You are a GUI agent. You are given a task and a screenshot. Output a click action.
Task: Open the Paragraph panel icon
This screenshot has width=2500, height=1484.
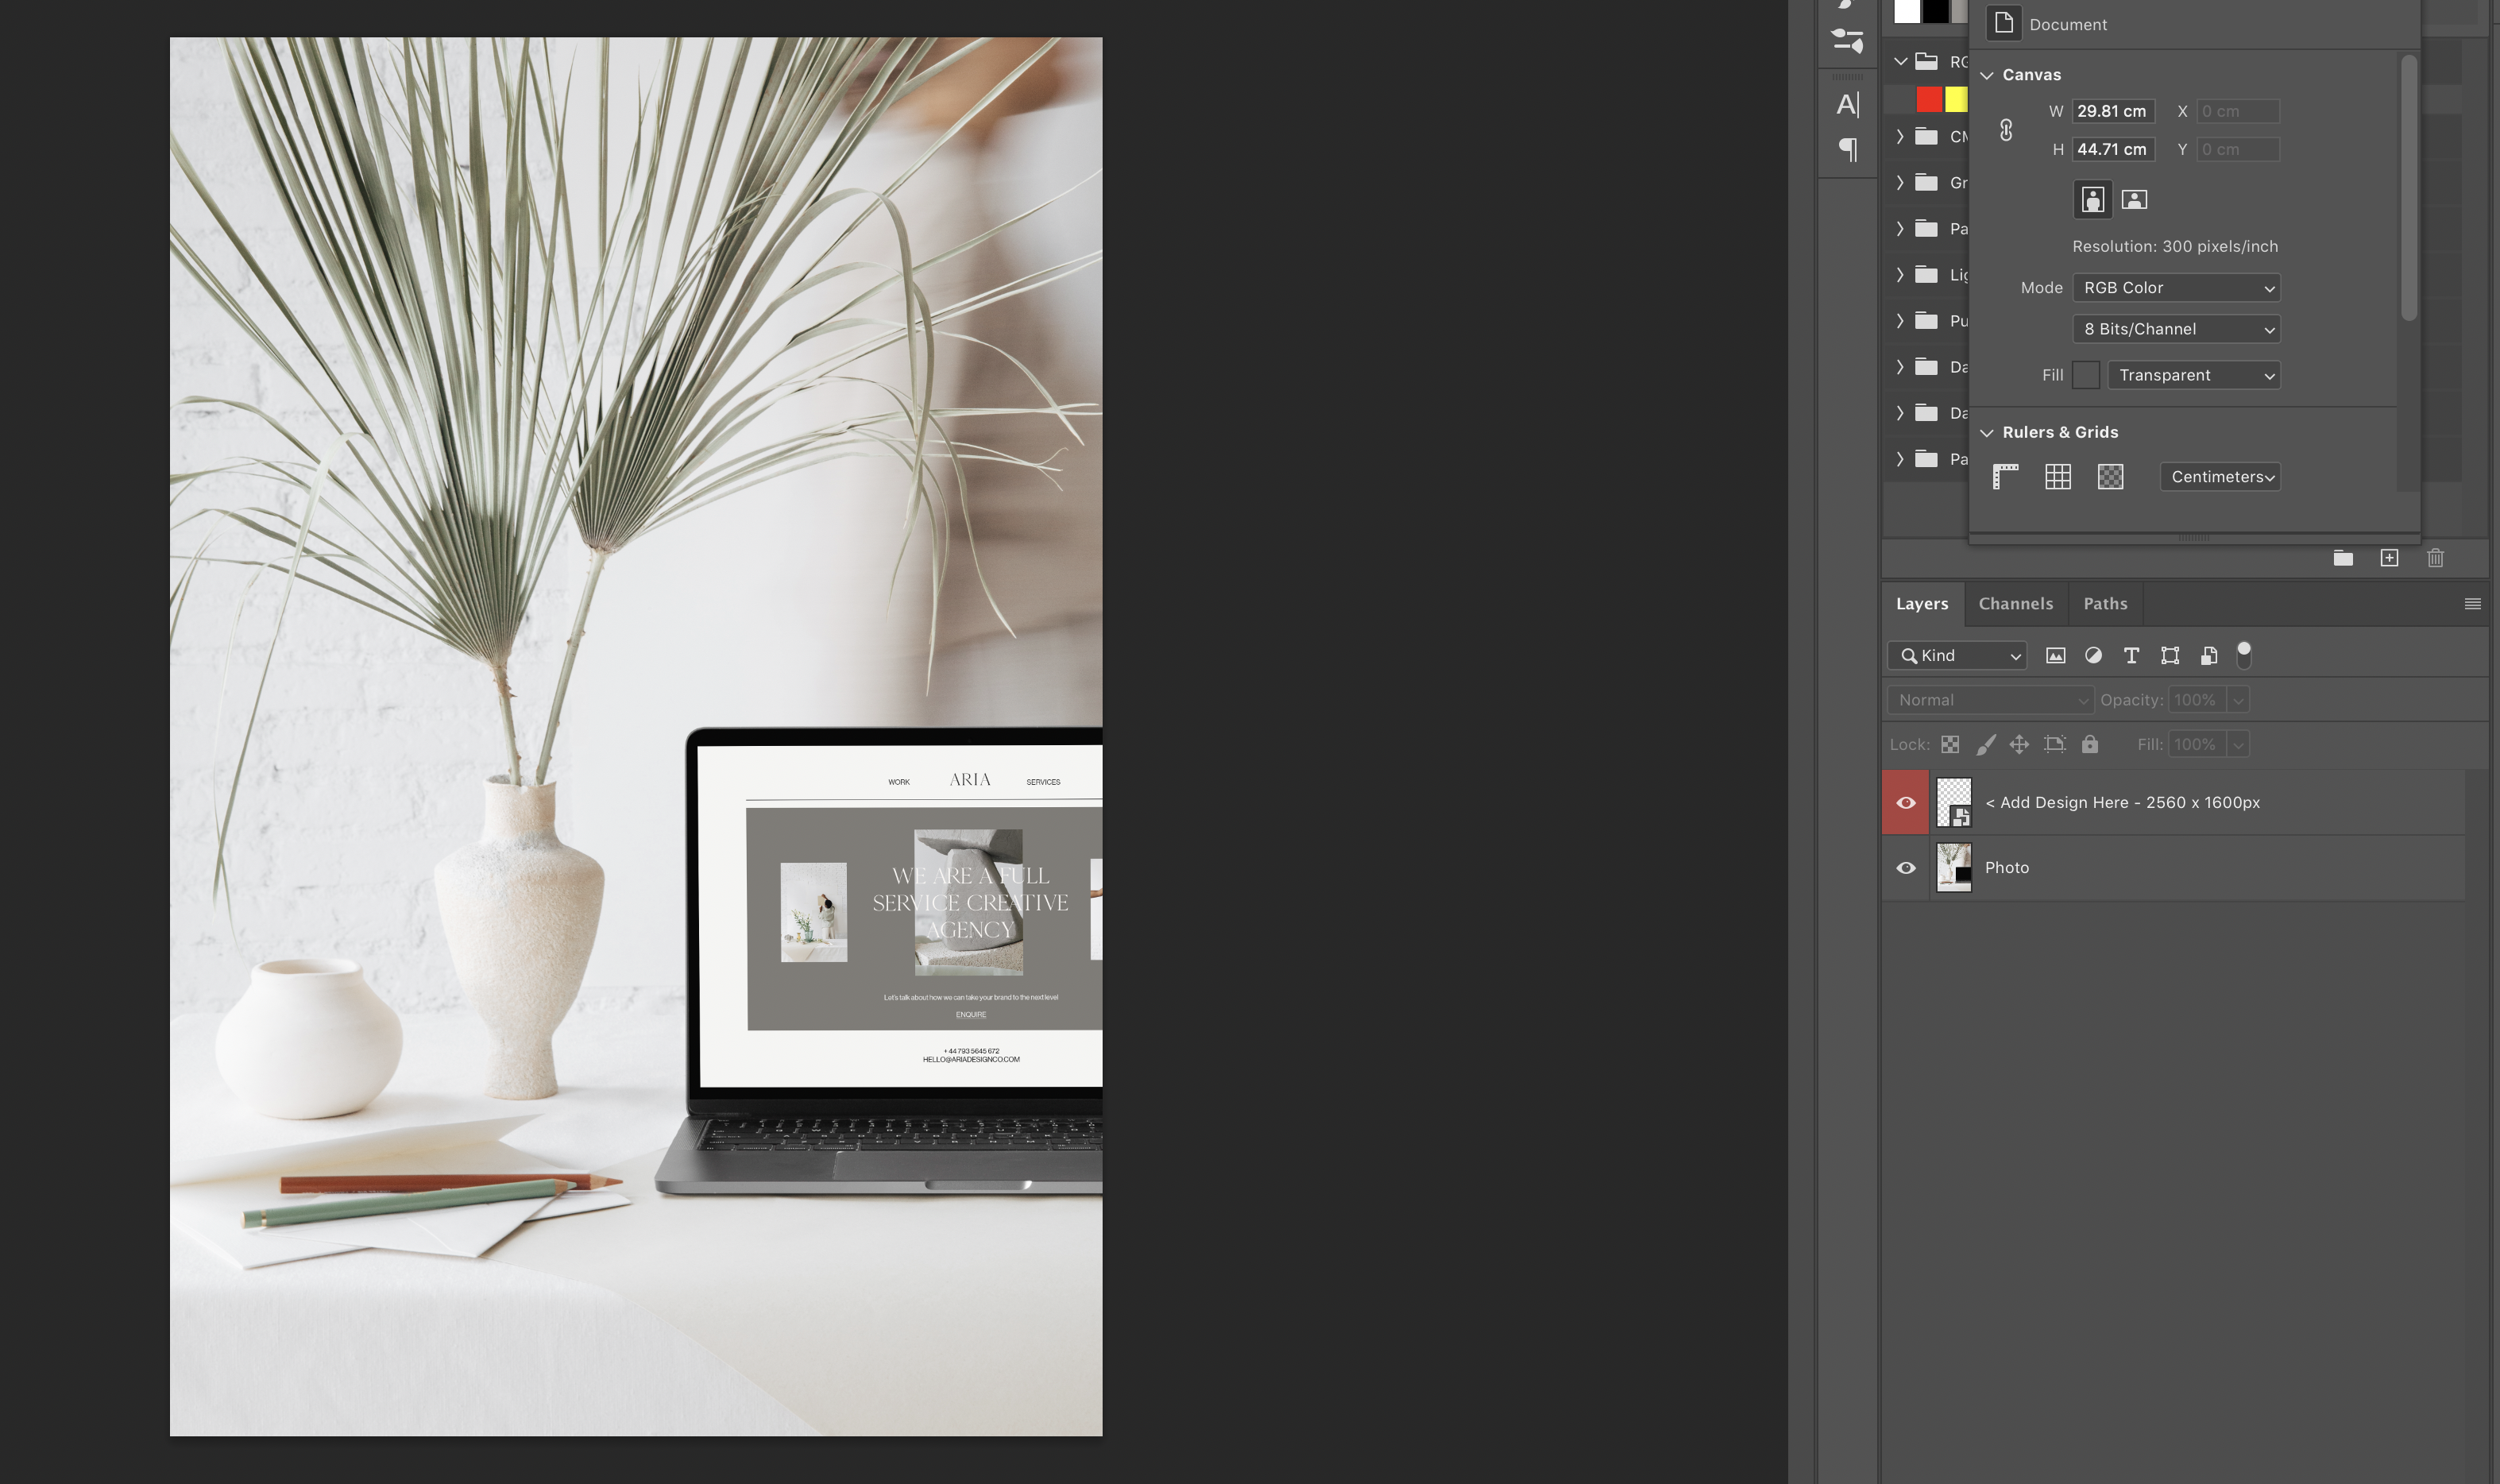(1848, 149)
